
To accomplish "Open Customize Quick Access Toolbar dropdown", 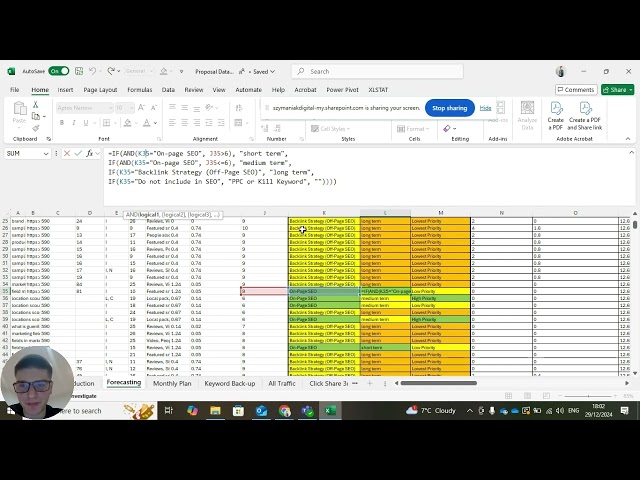I will click(181, 71).
